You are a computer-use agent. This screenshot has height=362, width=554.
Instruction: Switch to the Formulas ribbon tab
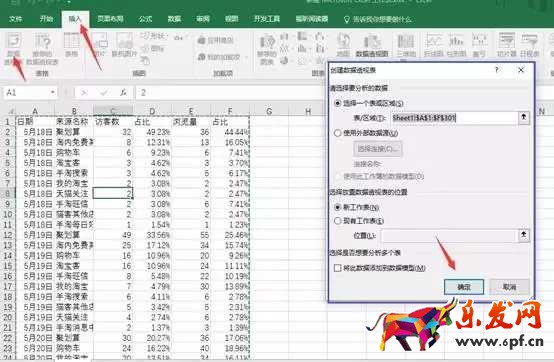145,19
